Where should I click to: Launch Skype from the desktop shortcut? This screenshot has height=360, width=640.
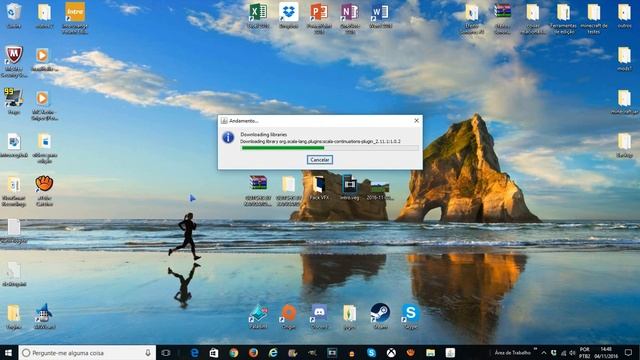pos(411,316)
